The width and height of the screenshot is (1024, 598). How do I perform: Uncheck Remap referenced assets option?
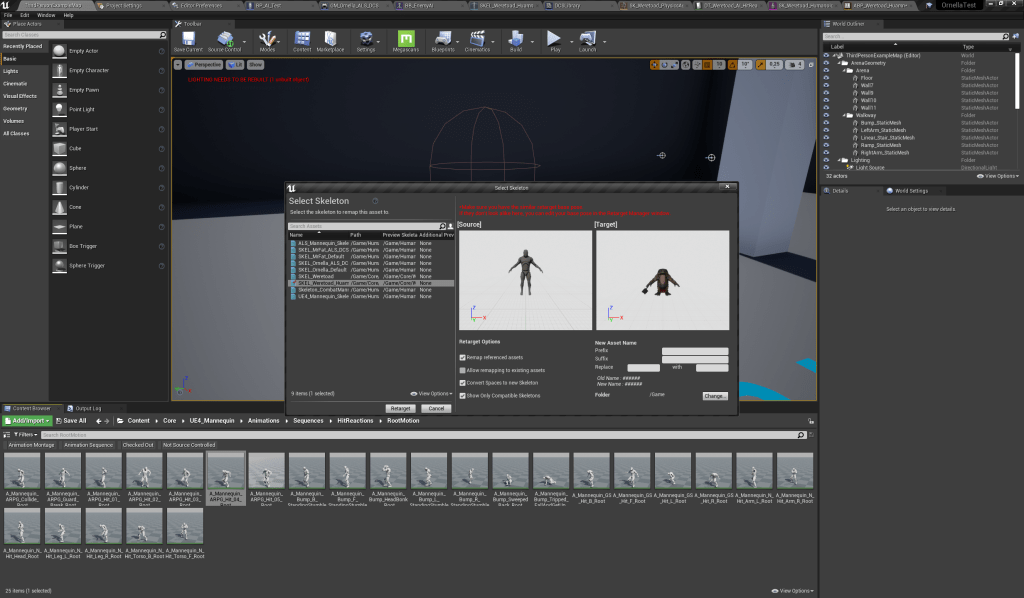point(462,357)
